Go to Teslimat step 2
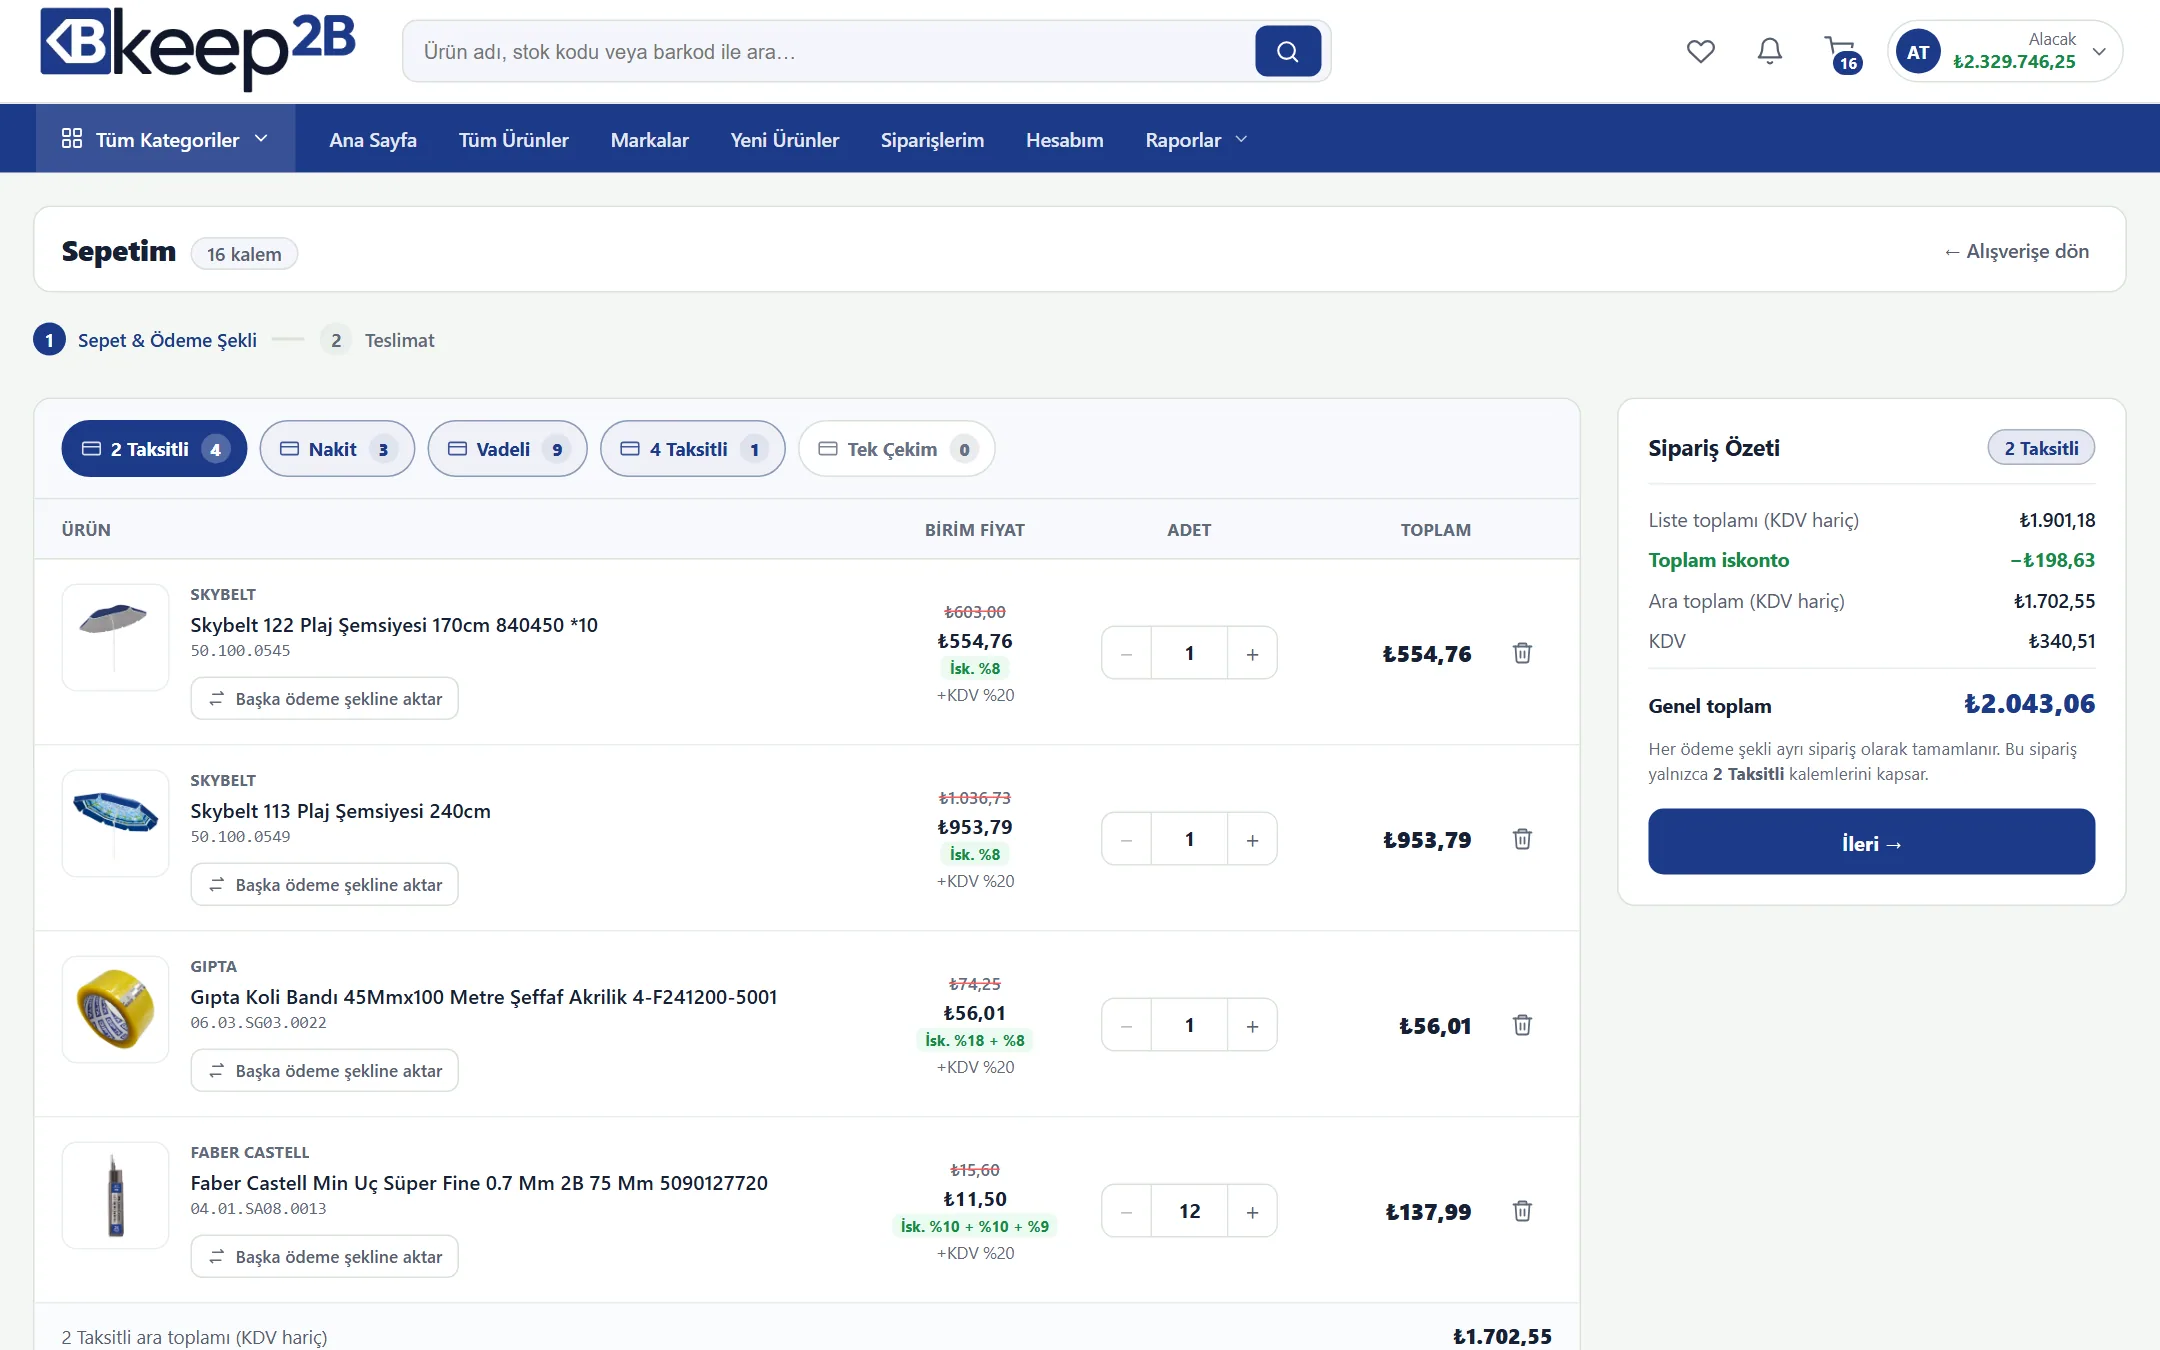Screen dimensions: 2160x1350 click(x=378, y=340)
